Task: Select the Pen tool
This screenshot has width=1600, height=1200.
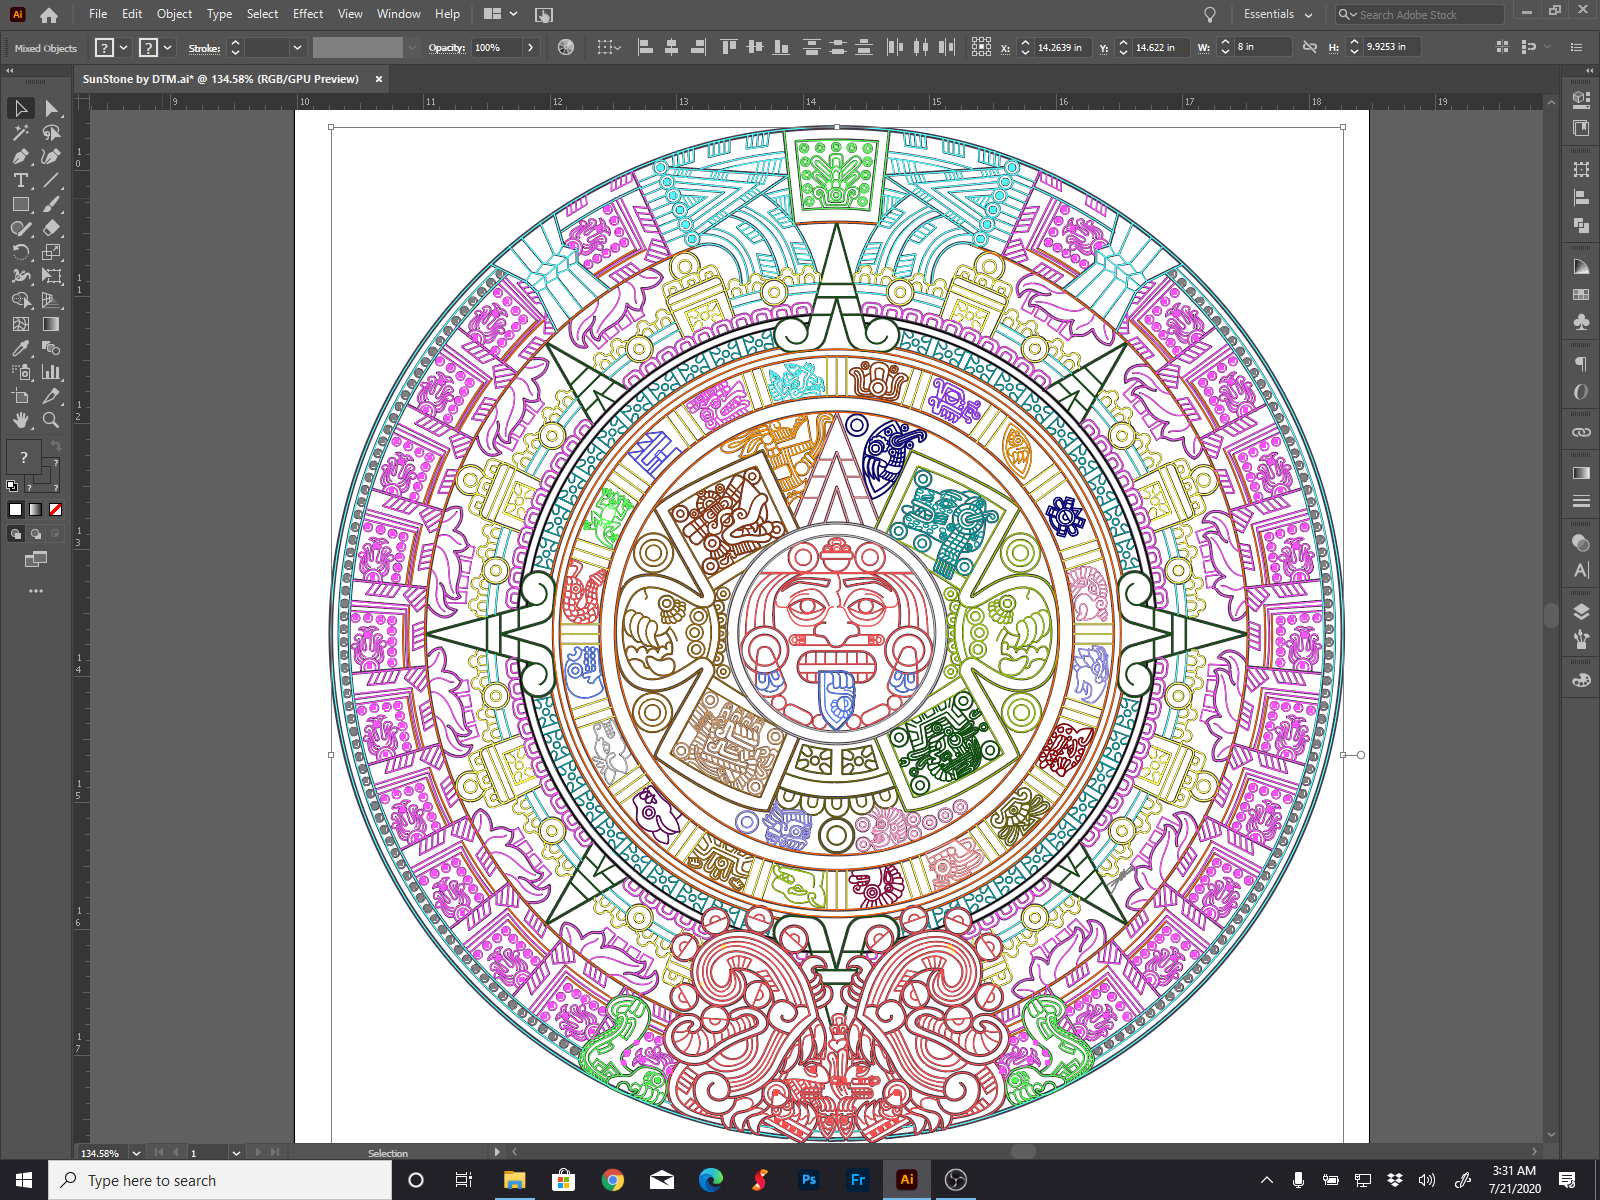Action: [21, 156]
